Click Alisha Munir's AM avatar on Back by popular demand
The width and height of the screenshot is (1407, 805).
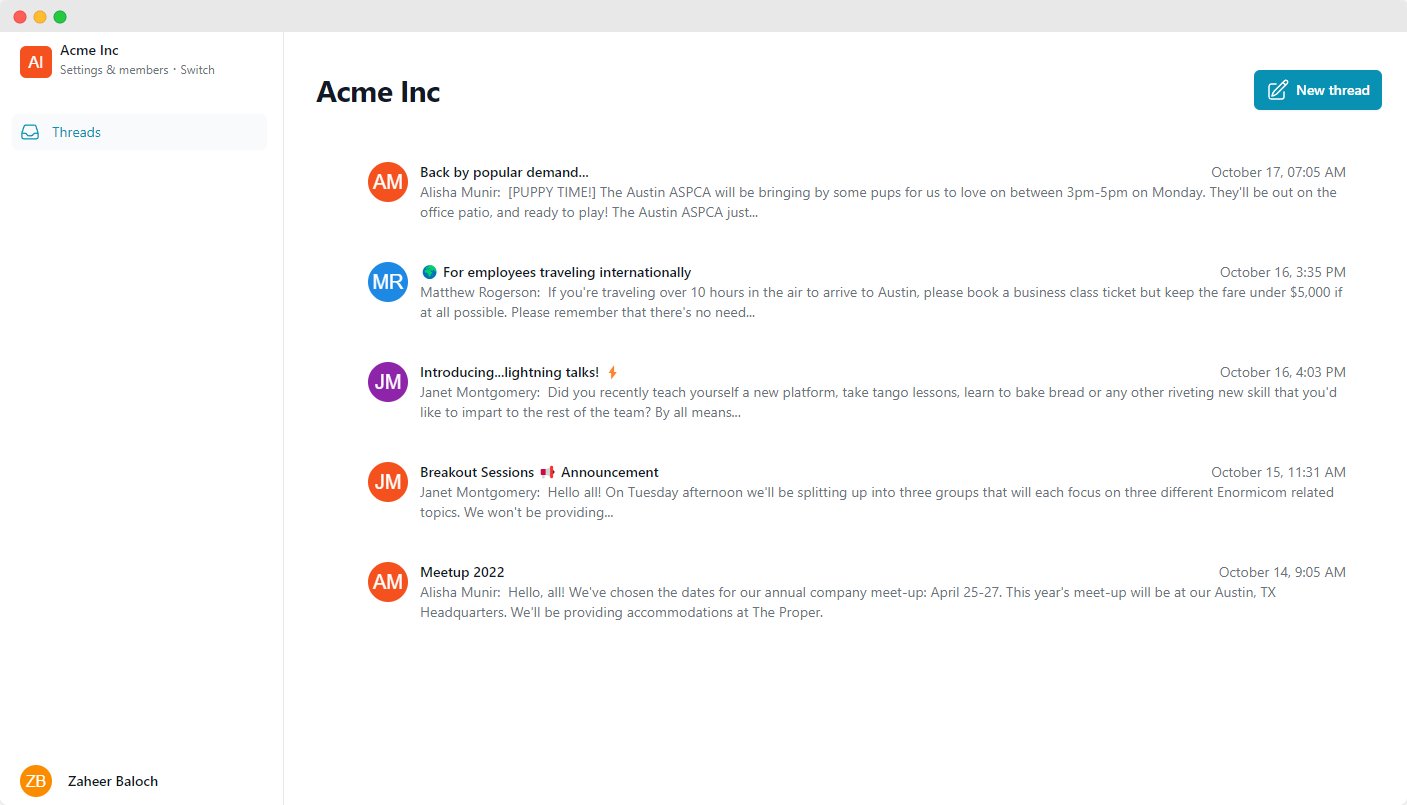coord(387,181)
